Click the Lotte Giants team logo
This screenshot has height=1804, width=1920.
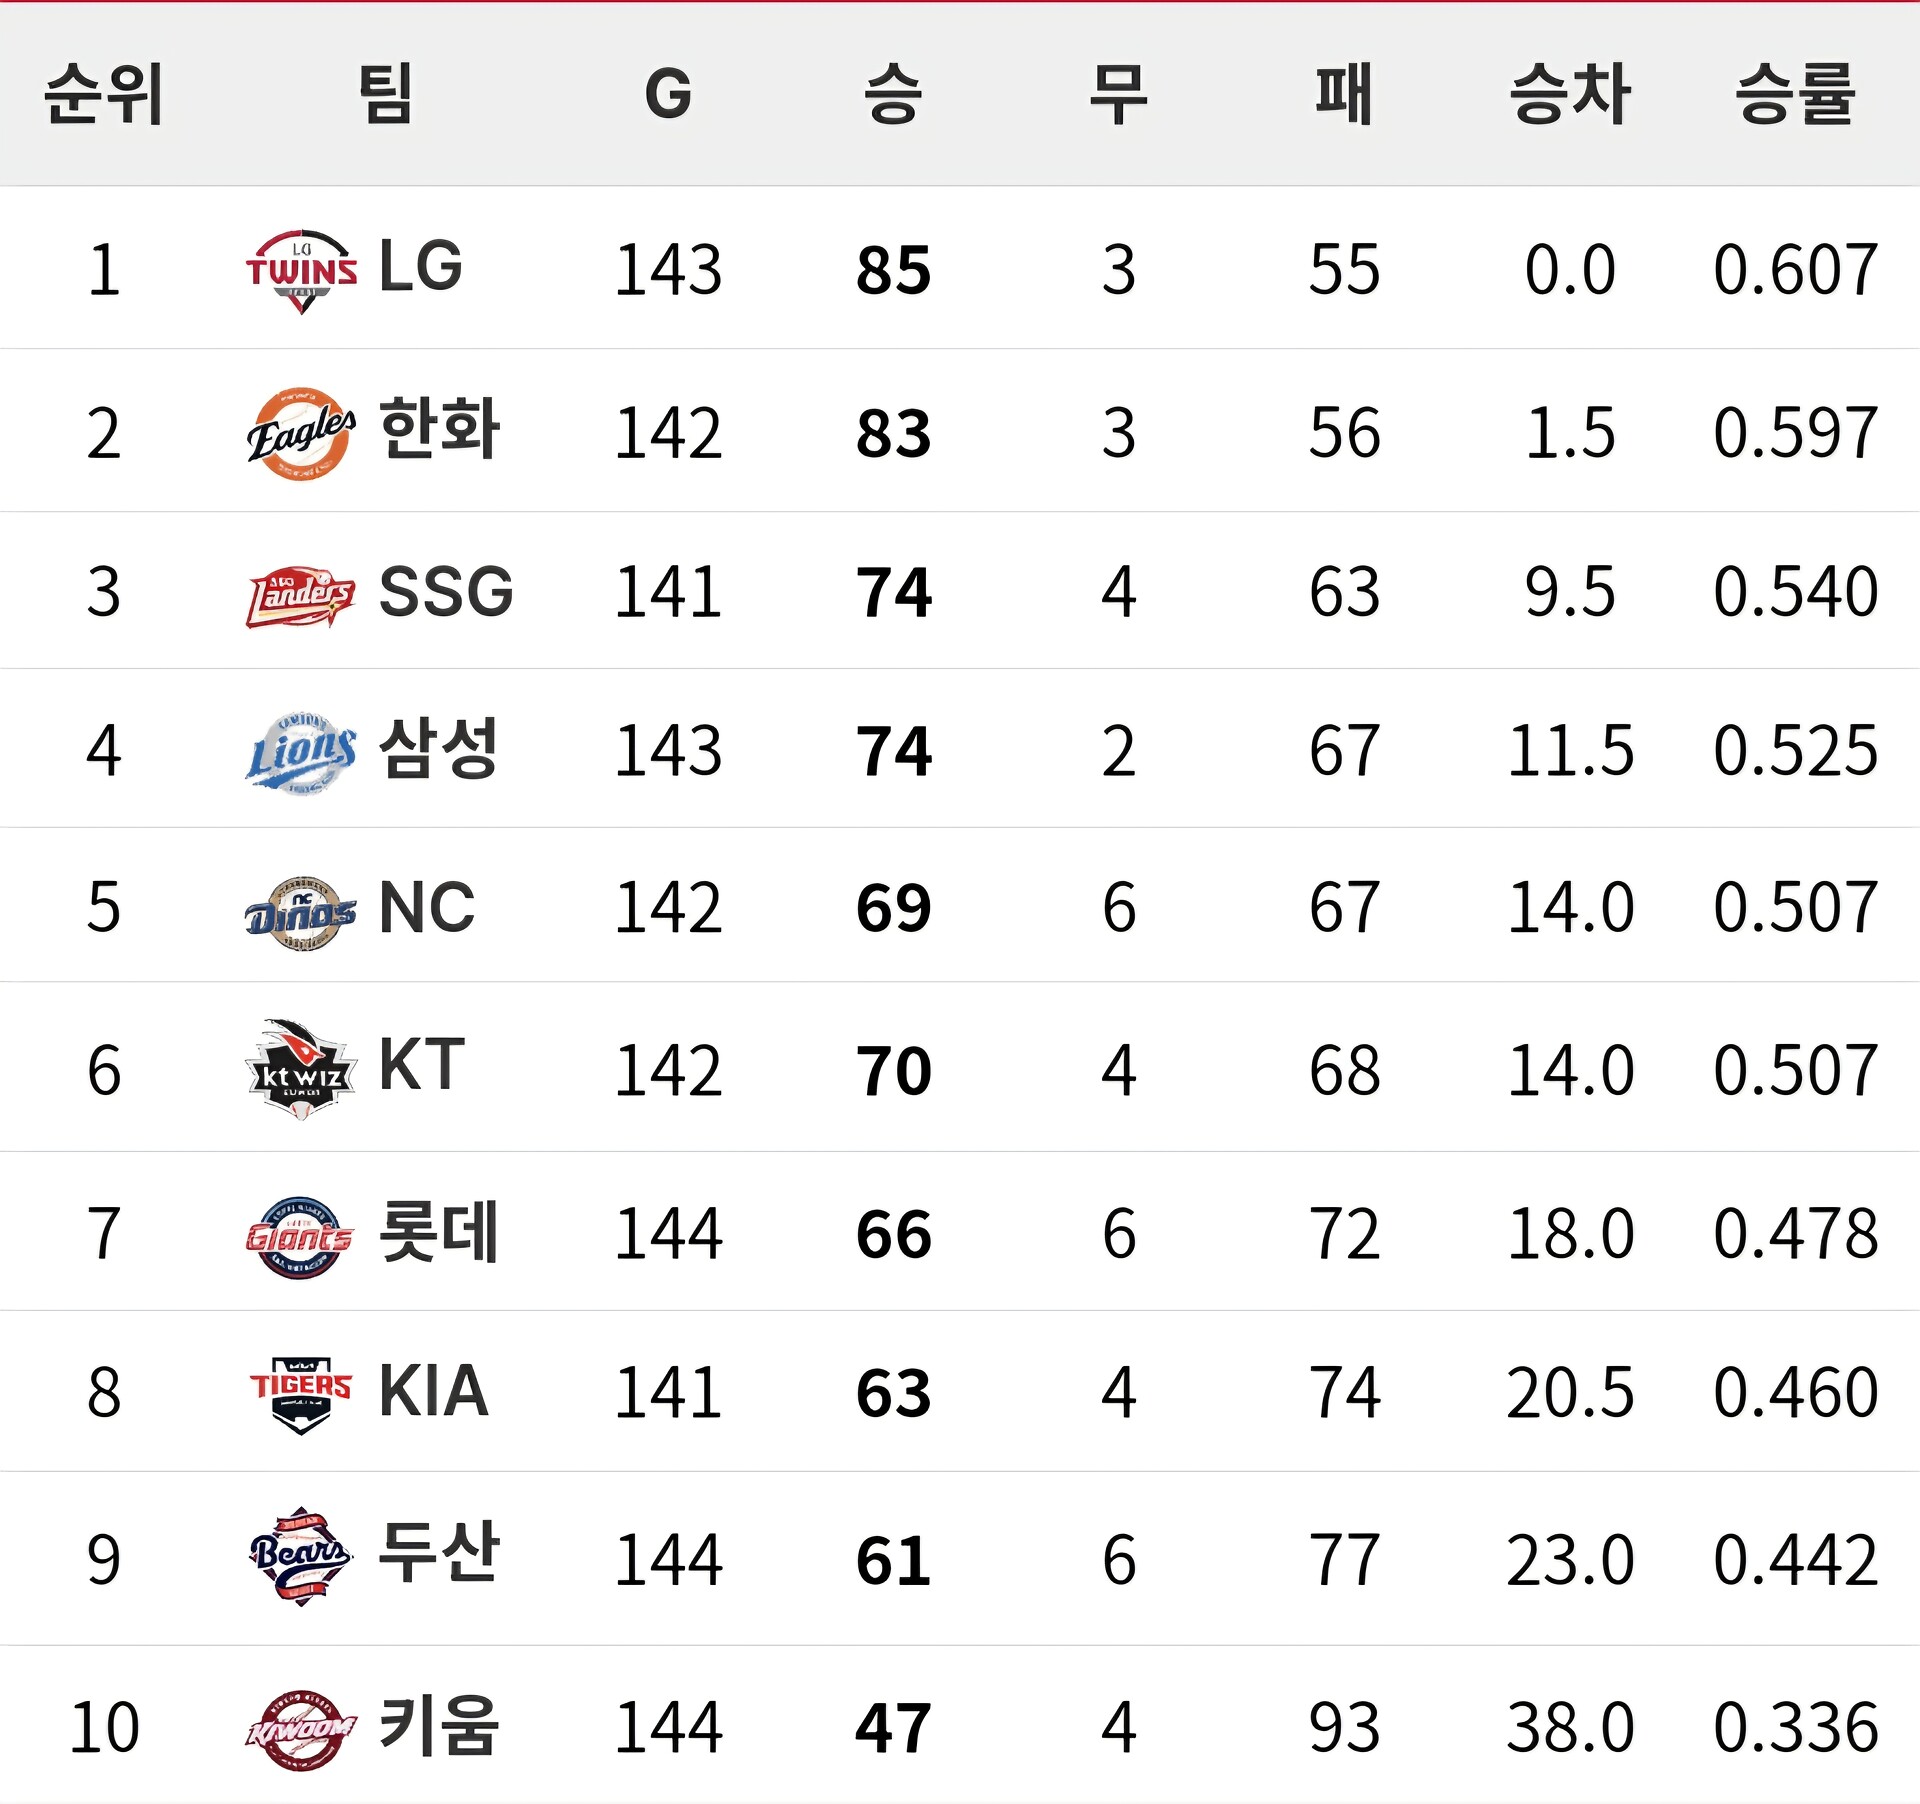point(299,1237)
